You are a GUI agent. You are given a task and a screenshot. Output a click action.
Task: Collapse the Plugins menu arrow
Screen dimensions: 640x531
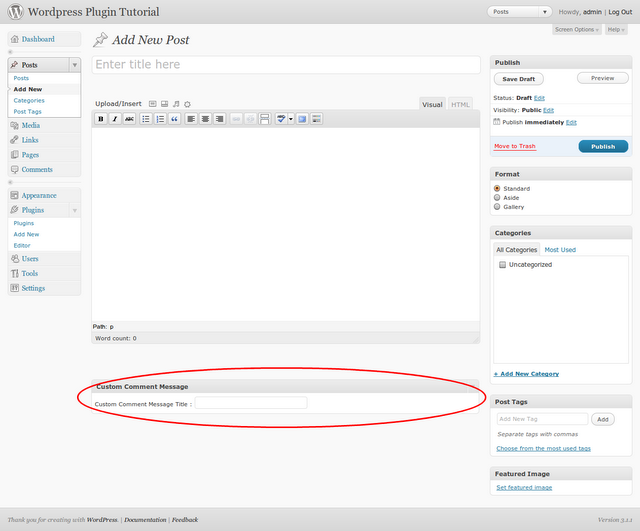(x=75, y=210)
